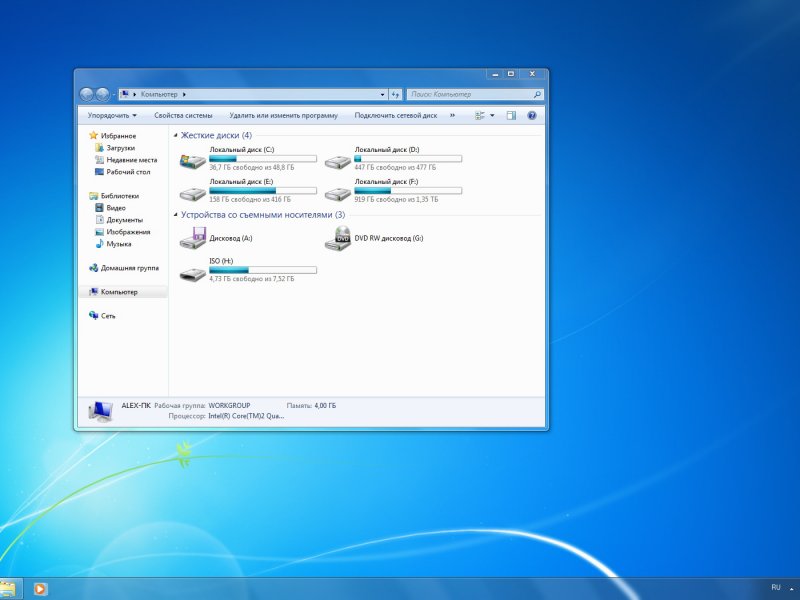The width and height of the screenshot is (800, 600).
Task: Click the Видео library icon
Action: [99, 208]
